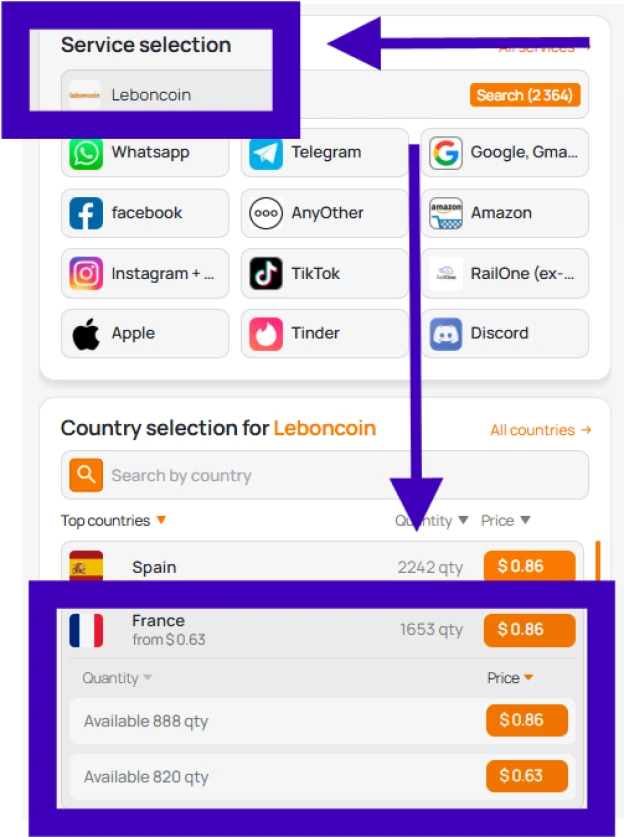Click the Search by country field

(340, 476)
